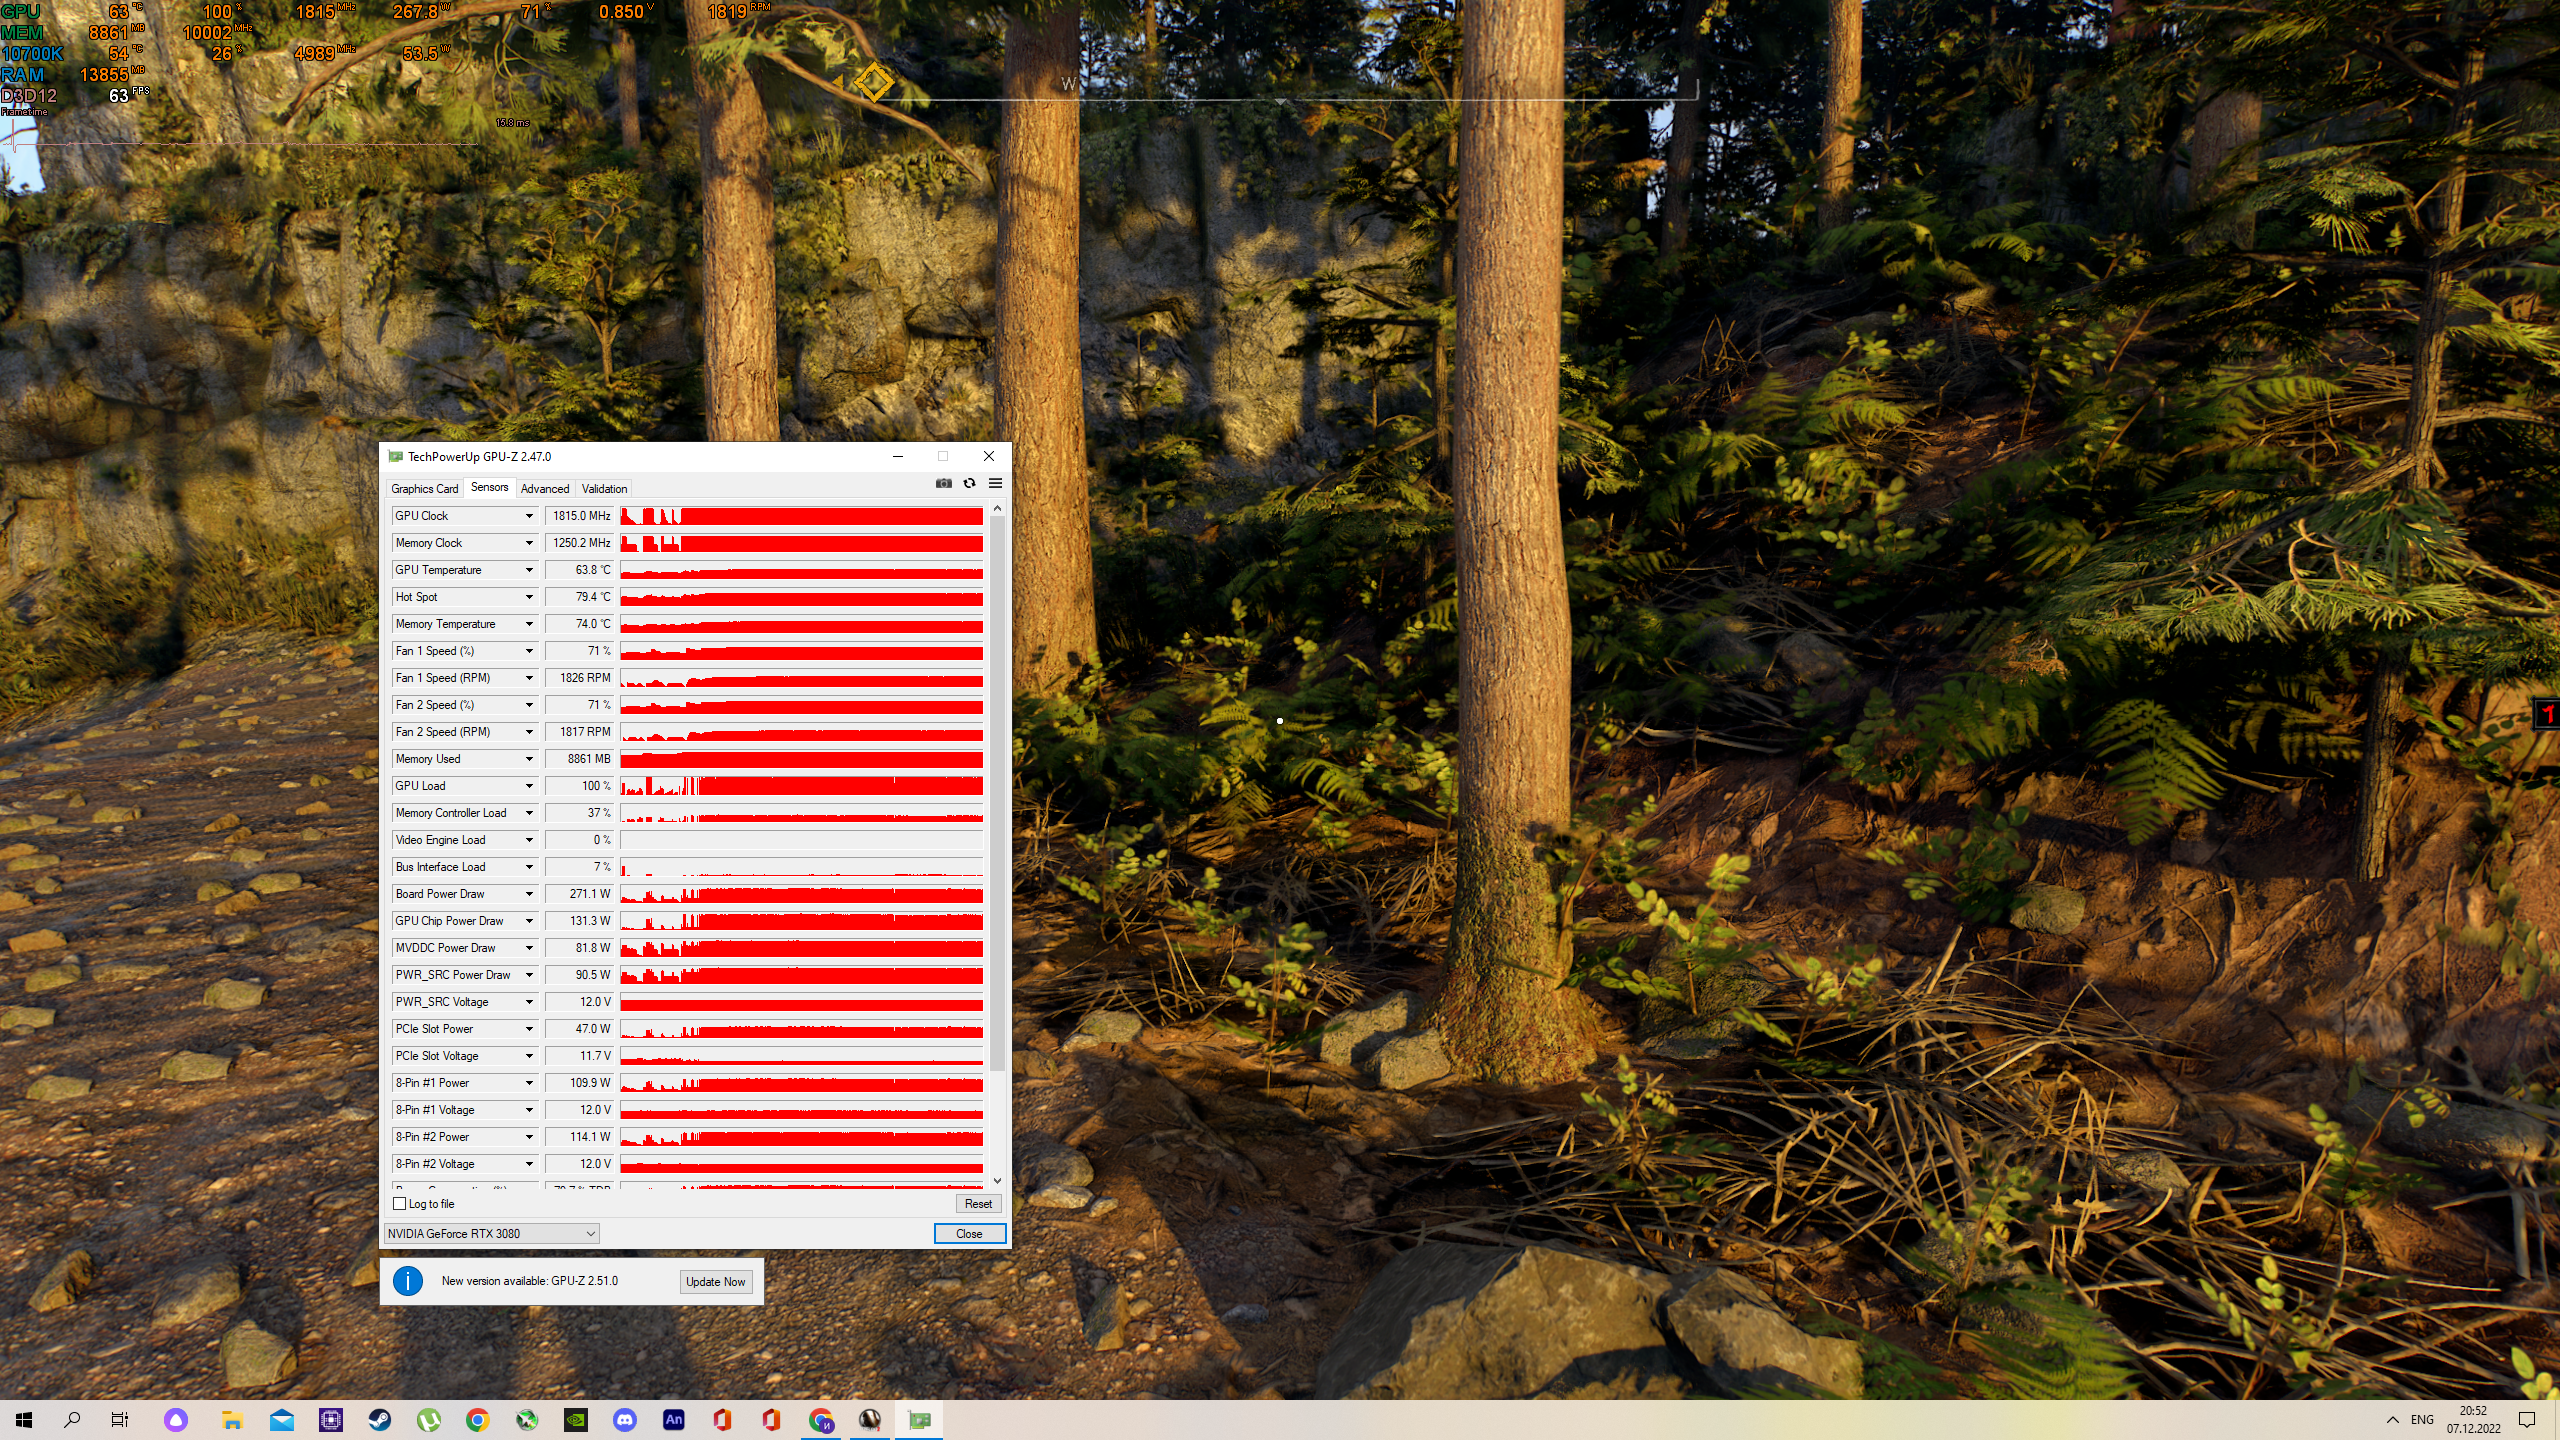Open the NVIDIA GeForce RTX 3080 selector
Screen dimensions: 2560x1440
tap(491, 1233)
